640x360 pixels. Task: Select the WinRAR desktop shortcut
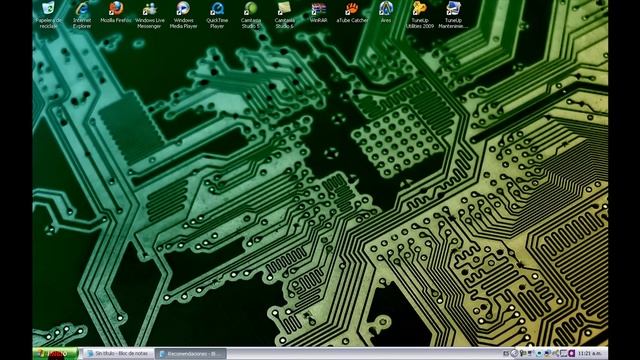pyautogui.click(x=318, y=12)
